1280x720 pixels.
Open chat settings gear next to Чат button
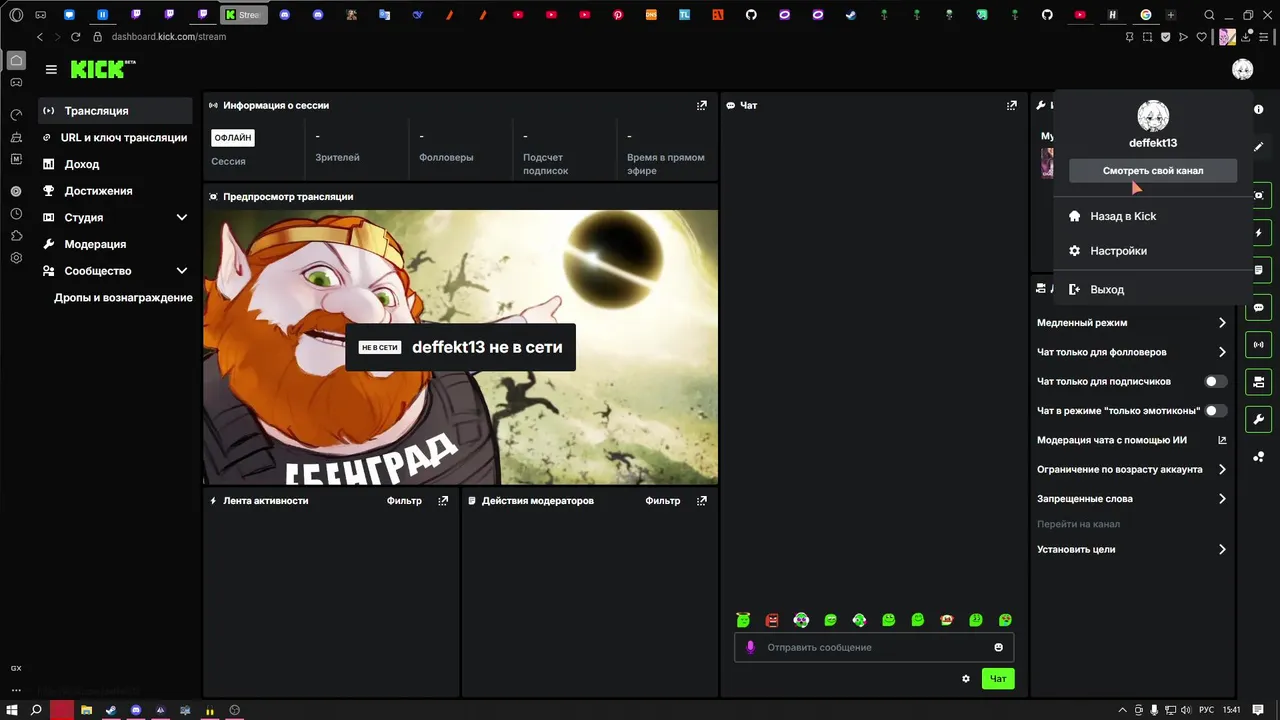pos(966,679)
